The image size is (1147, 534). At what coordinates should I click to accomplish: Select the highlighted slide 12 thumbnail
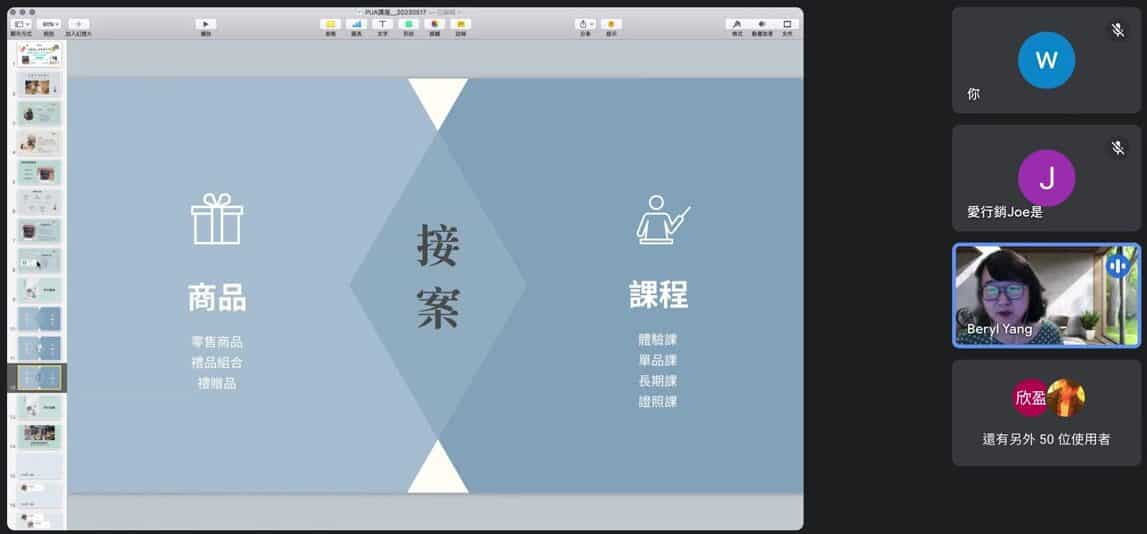coord(40,377)
